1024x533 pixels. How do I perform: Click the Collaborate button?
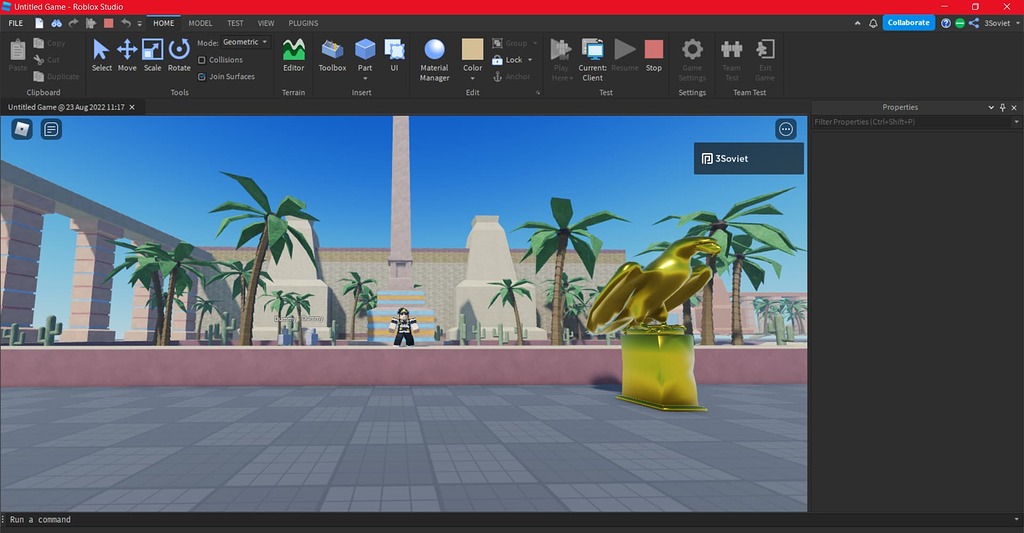coord(908,22)
